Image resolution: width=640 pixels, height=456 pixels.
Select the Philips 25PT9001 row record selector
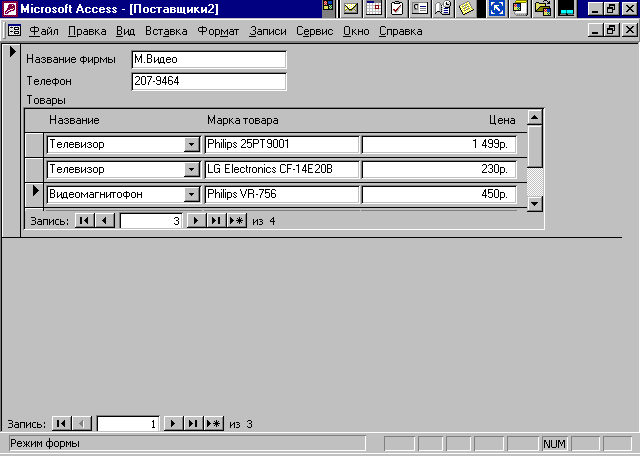pyautogui.click(x=34, y=145)
